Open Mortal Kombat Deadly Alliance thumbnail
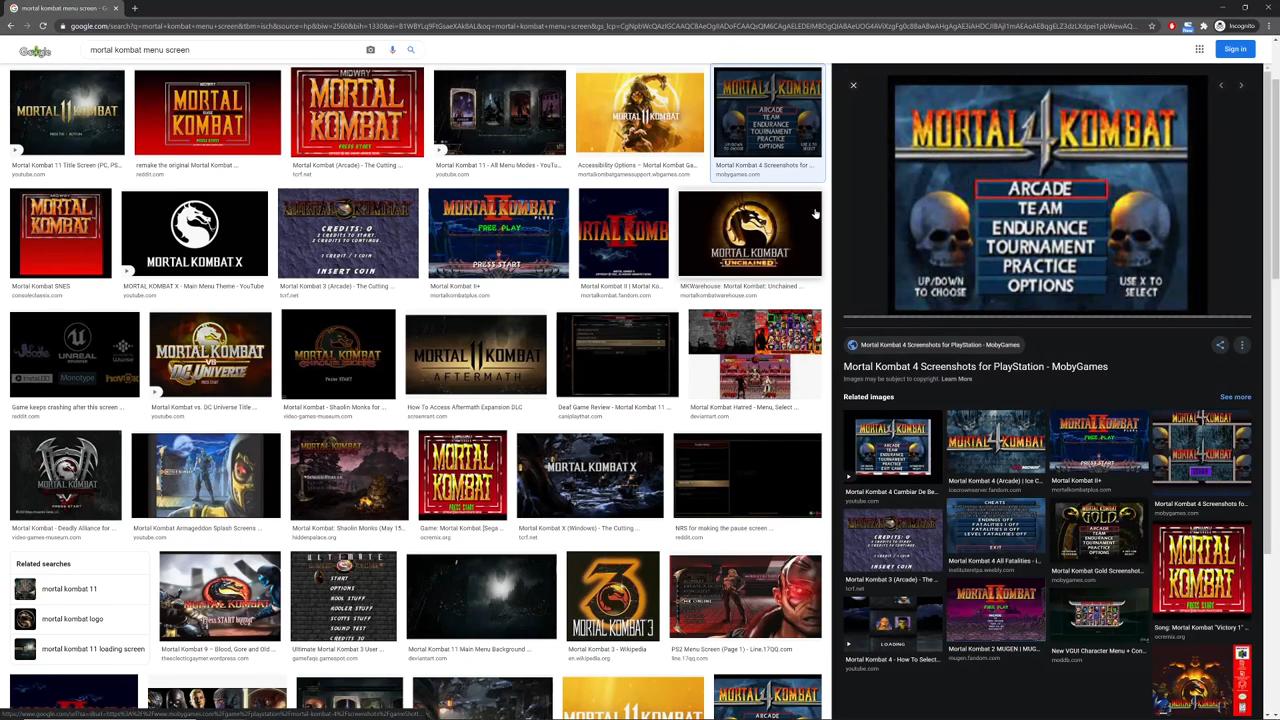1280x720 pixels. click(66, 475)
